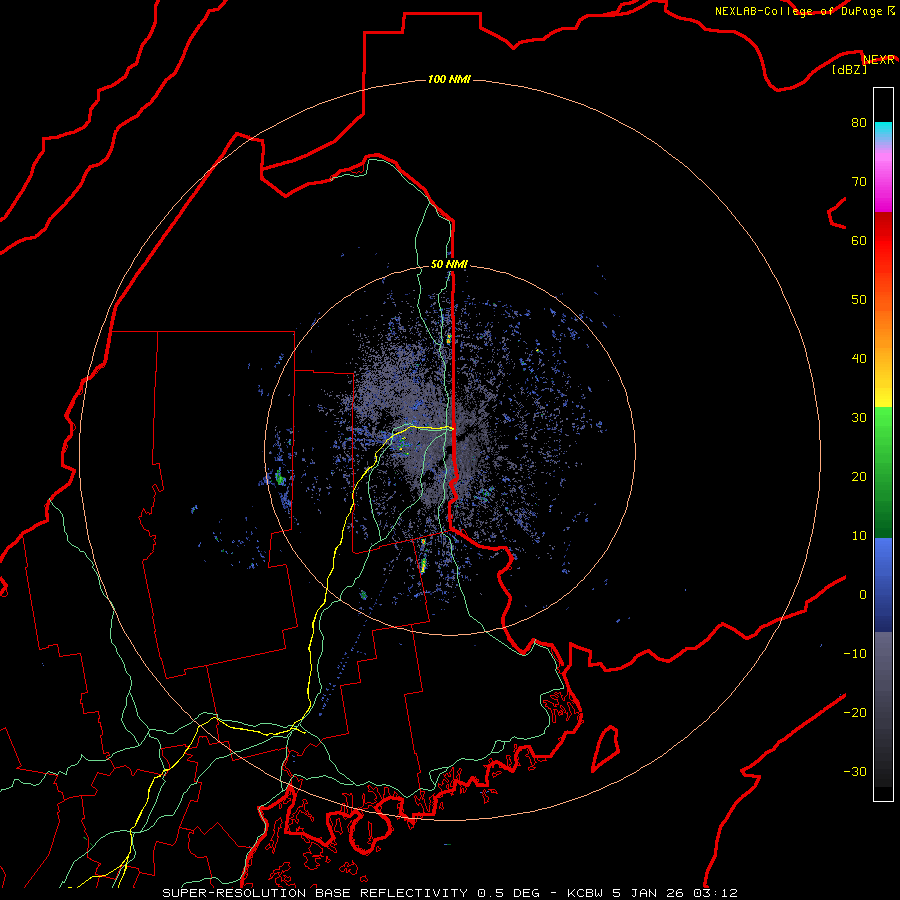Click the 10 value on dBZ scale
This screenshot has height=900, width=900.
[x=859, y=536]
